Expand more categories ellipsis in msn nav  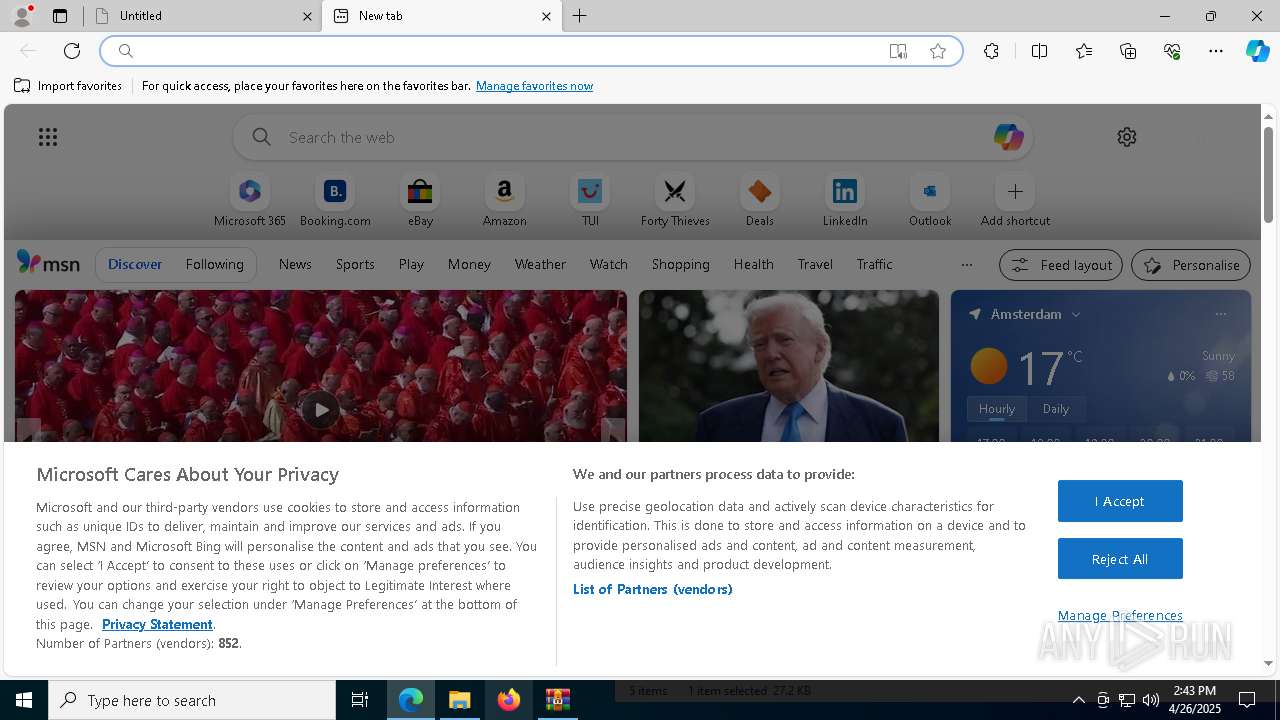(966, 265)
